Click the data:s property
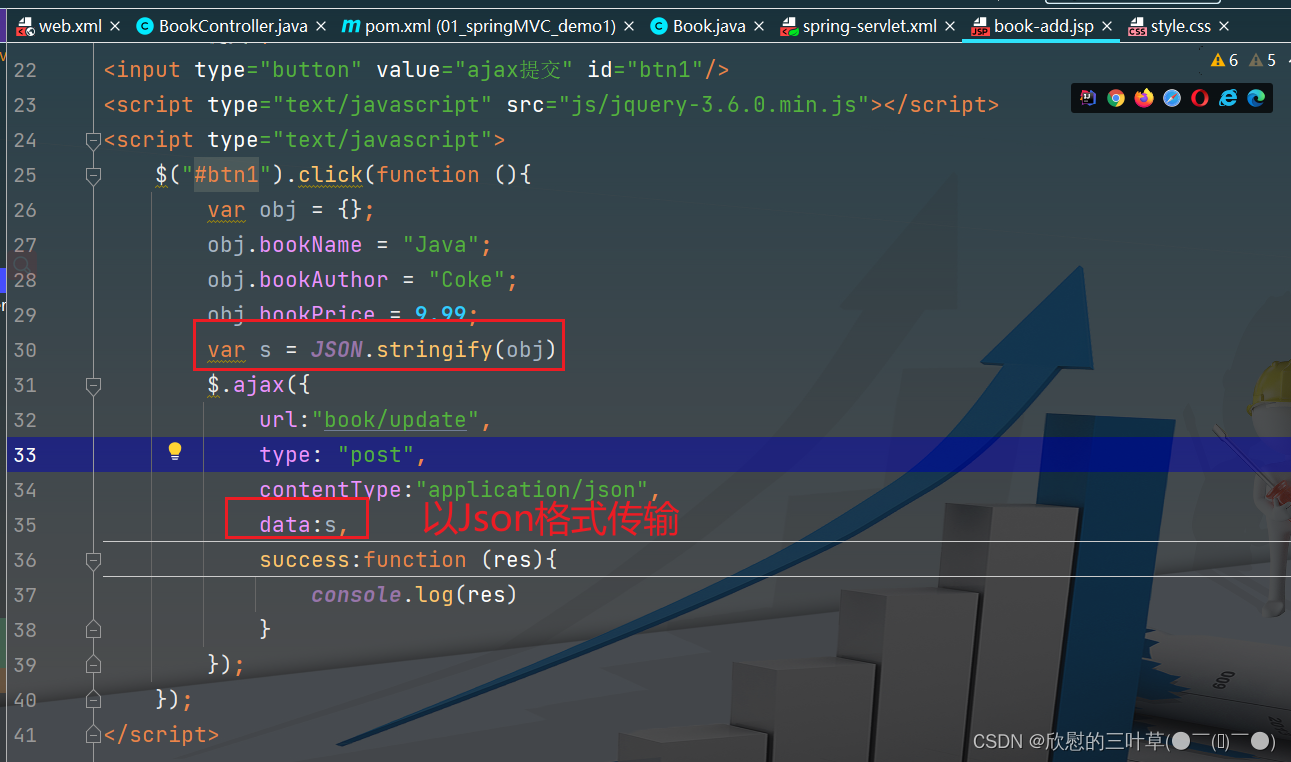This screenshot has height=762, width=1291. 298,524
